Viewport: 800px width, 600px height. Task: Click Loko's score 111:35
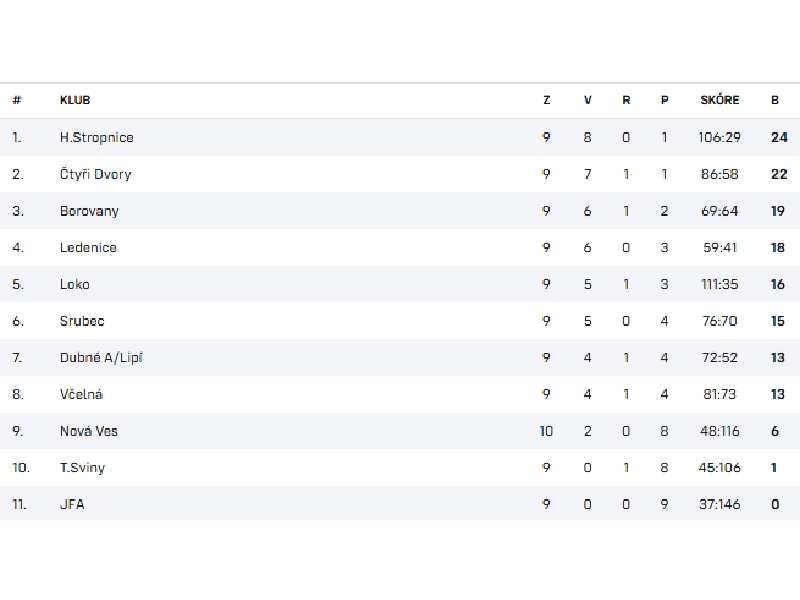point(720,284)
